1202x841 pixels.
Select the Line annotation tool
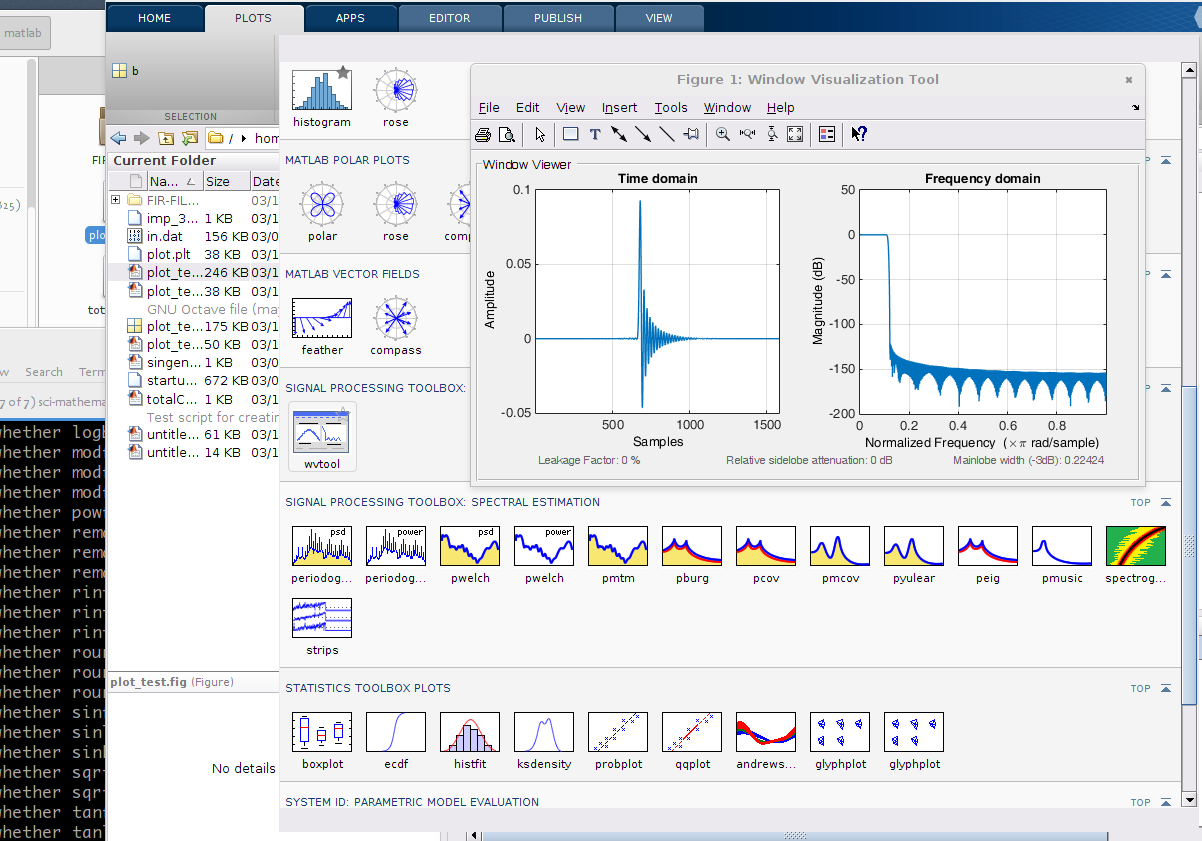pos(667,134)
